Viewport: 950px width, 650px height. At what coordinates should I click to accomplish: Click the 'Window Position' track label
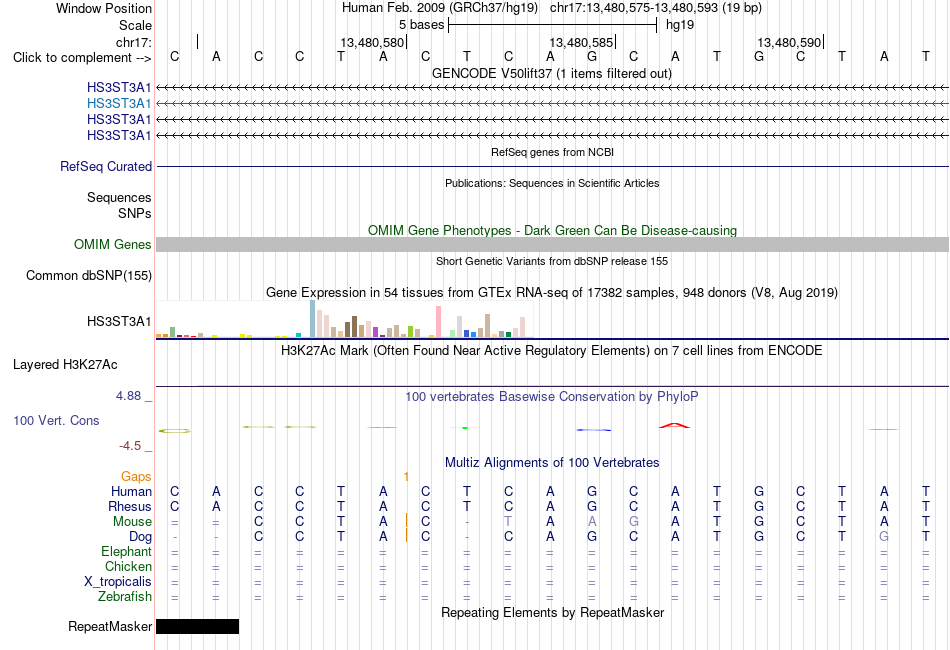[104, 8]
